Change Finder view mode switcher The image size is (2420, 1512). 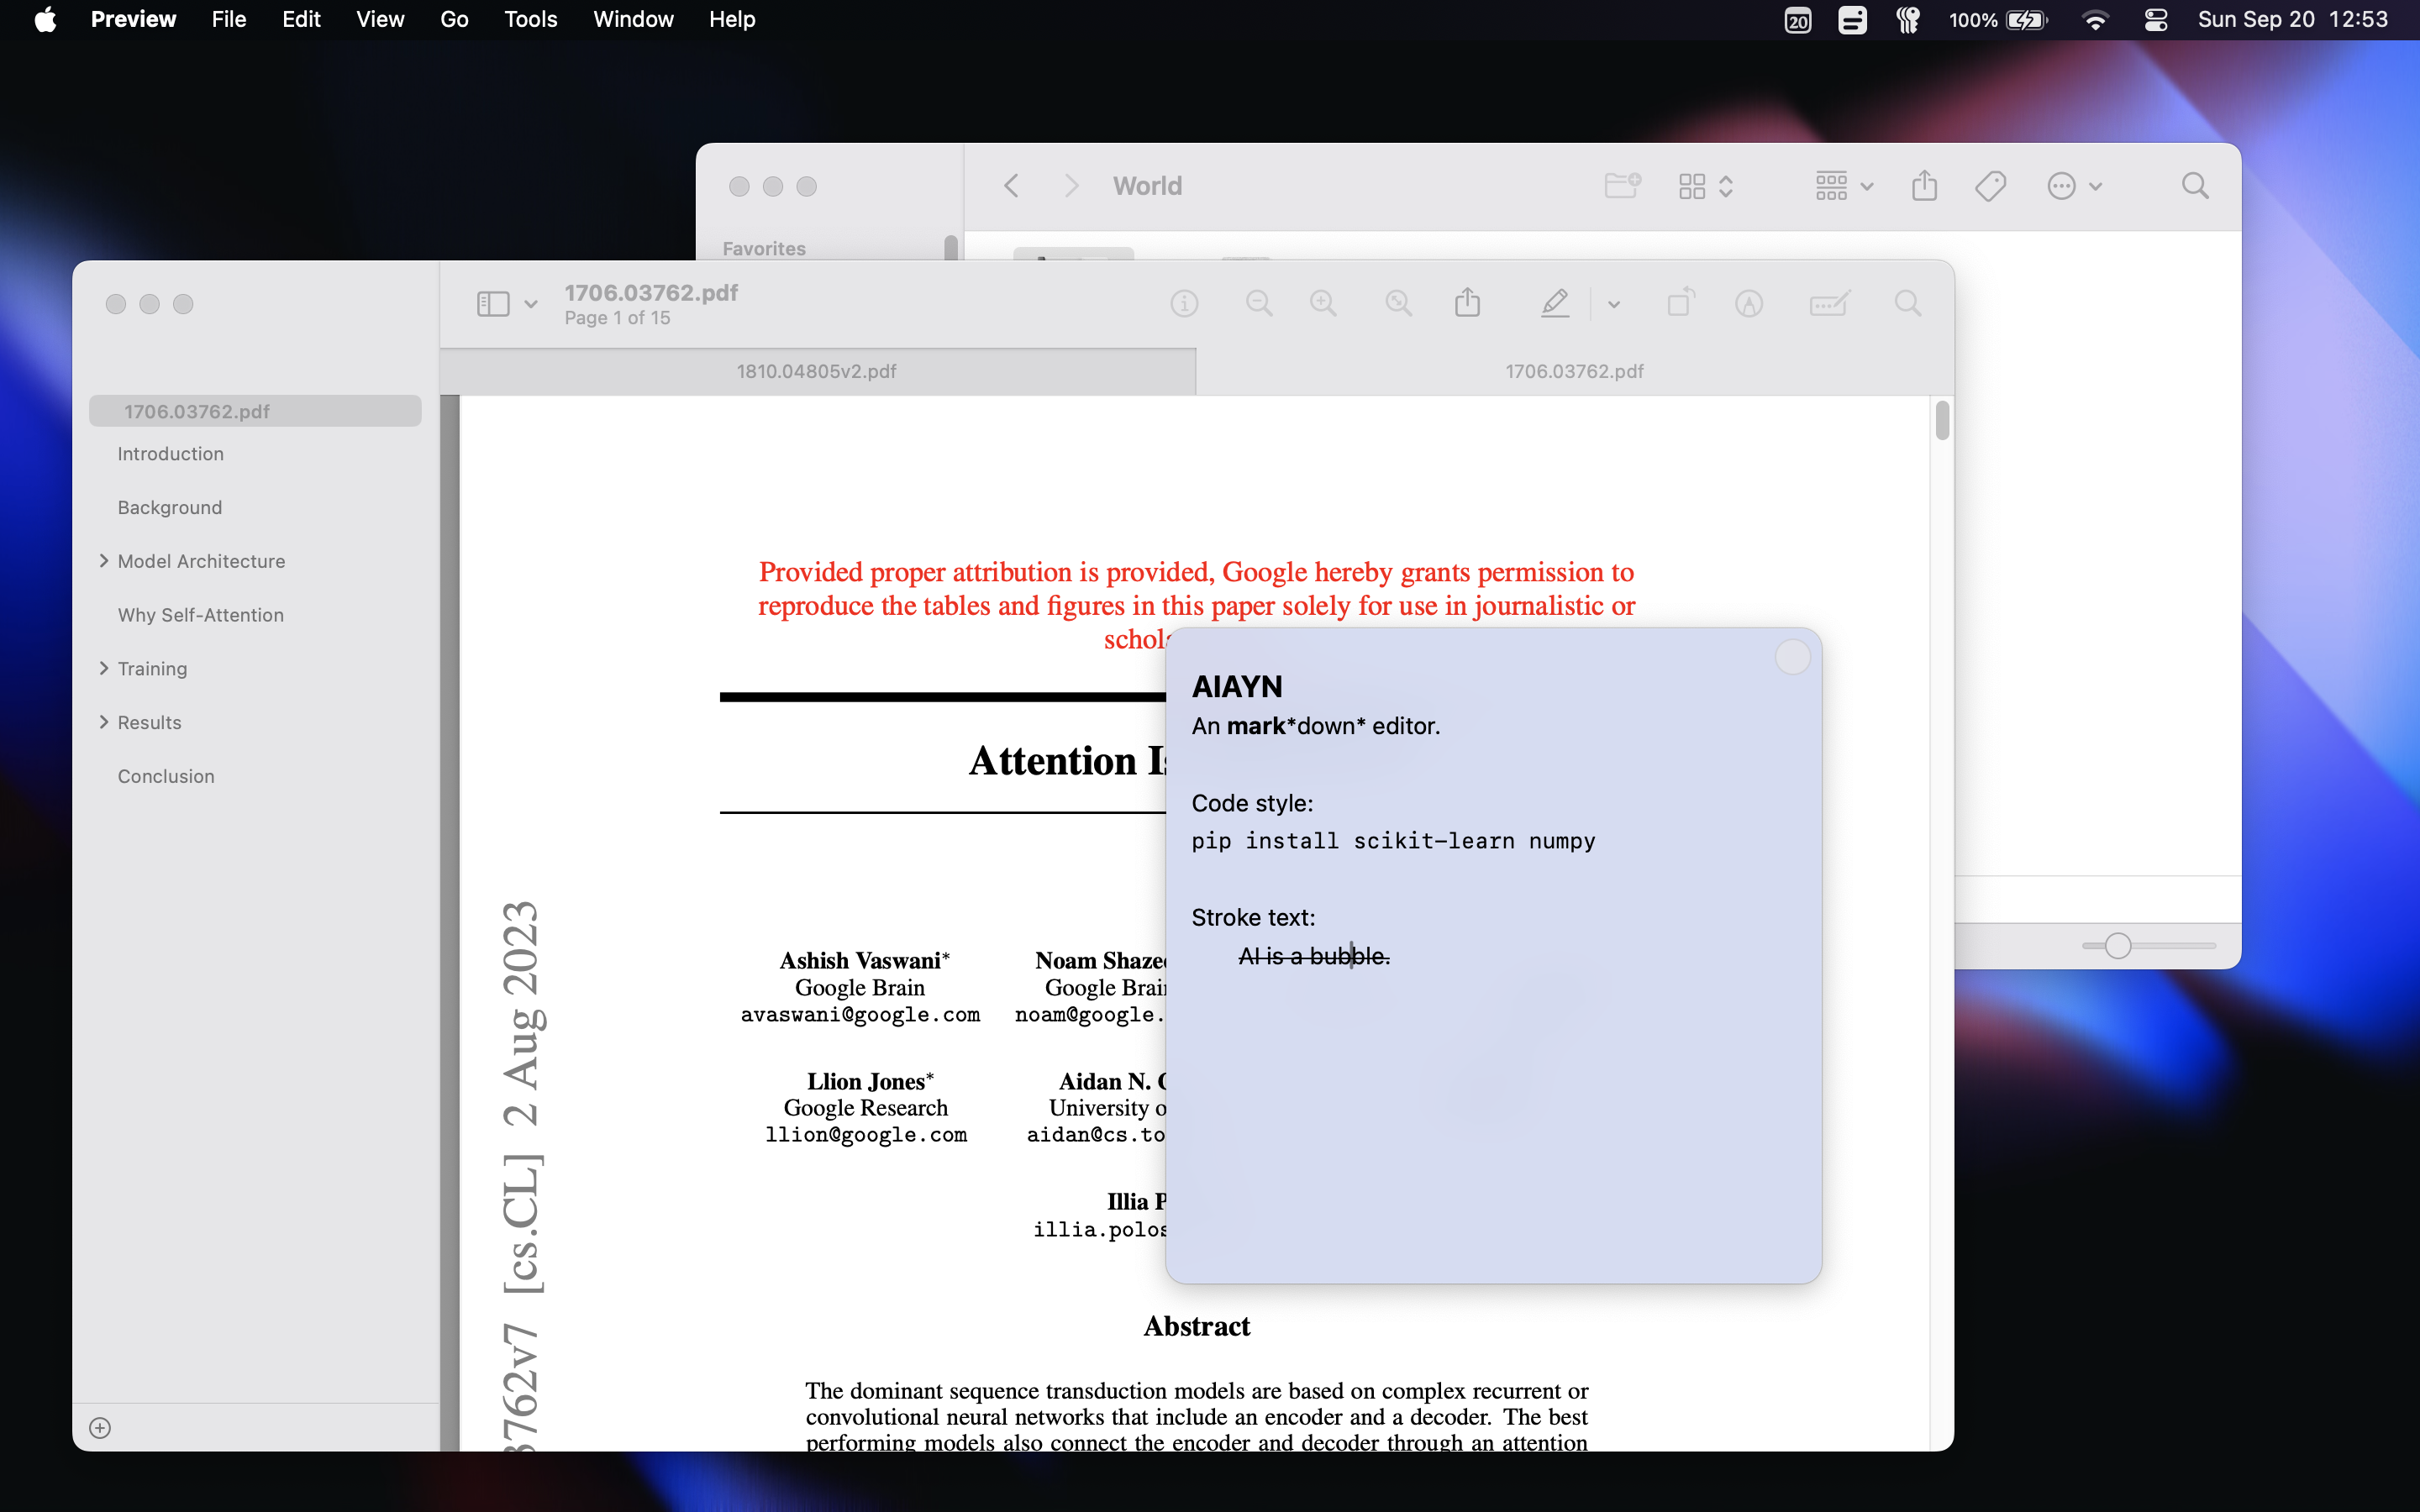(x=1706, y=186)
